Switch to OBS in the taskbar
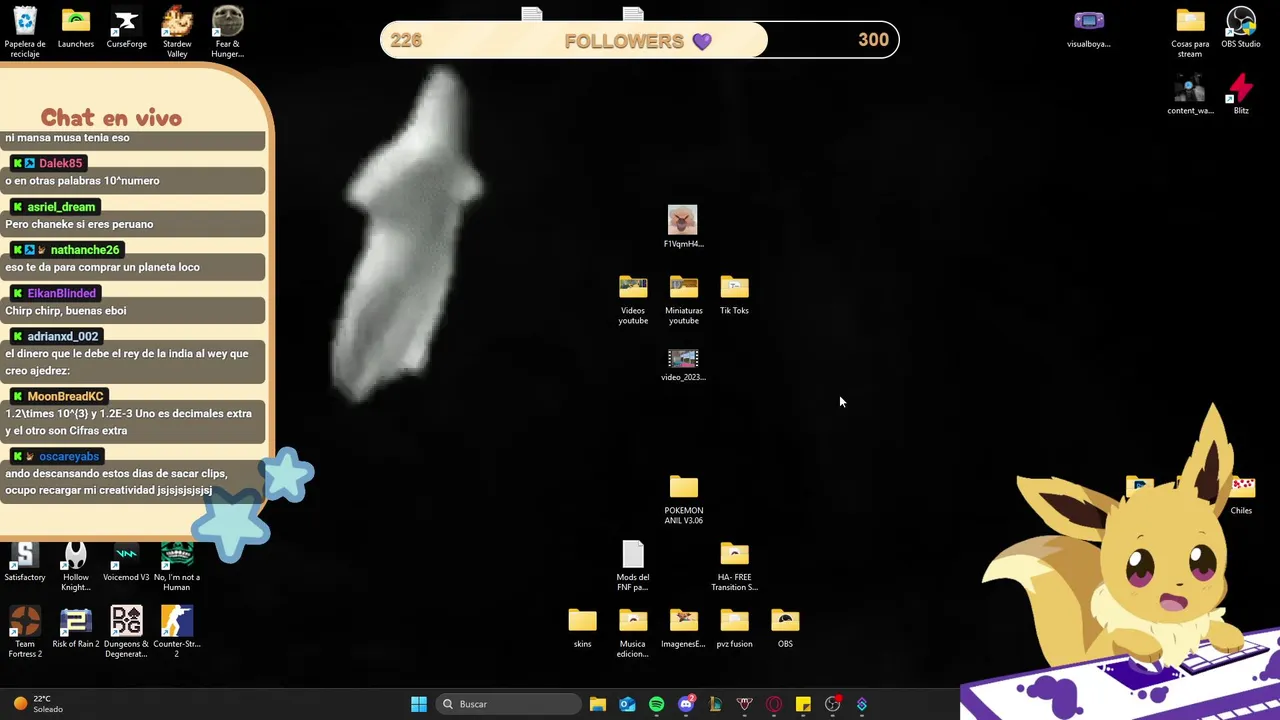This screenshot has height=720, width=1280. coord(832,704)
